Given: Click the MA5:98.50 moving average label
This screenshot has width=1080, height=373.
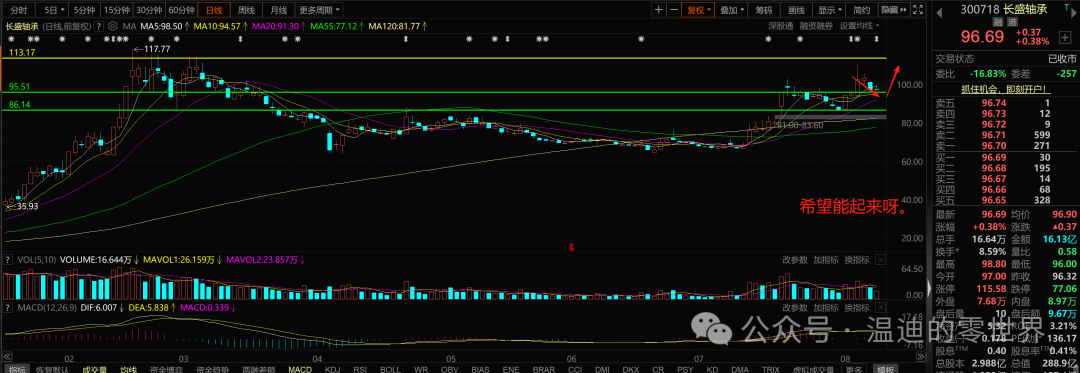Looking at the screenshot, I should [163, 26].
